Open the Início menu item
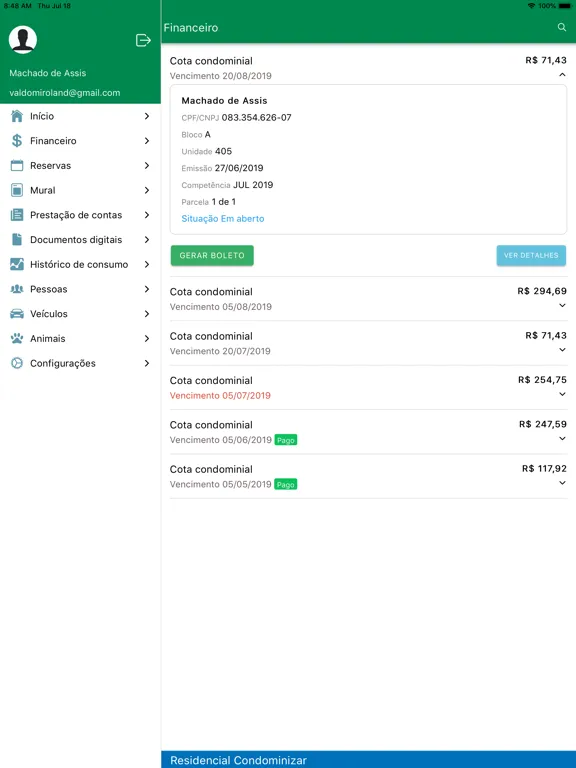This screenshot has height=768, width=576. click(x=80, y=116)
